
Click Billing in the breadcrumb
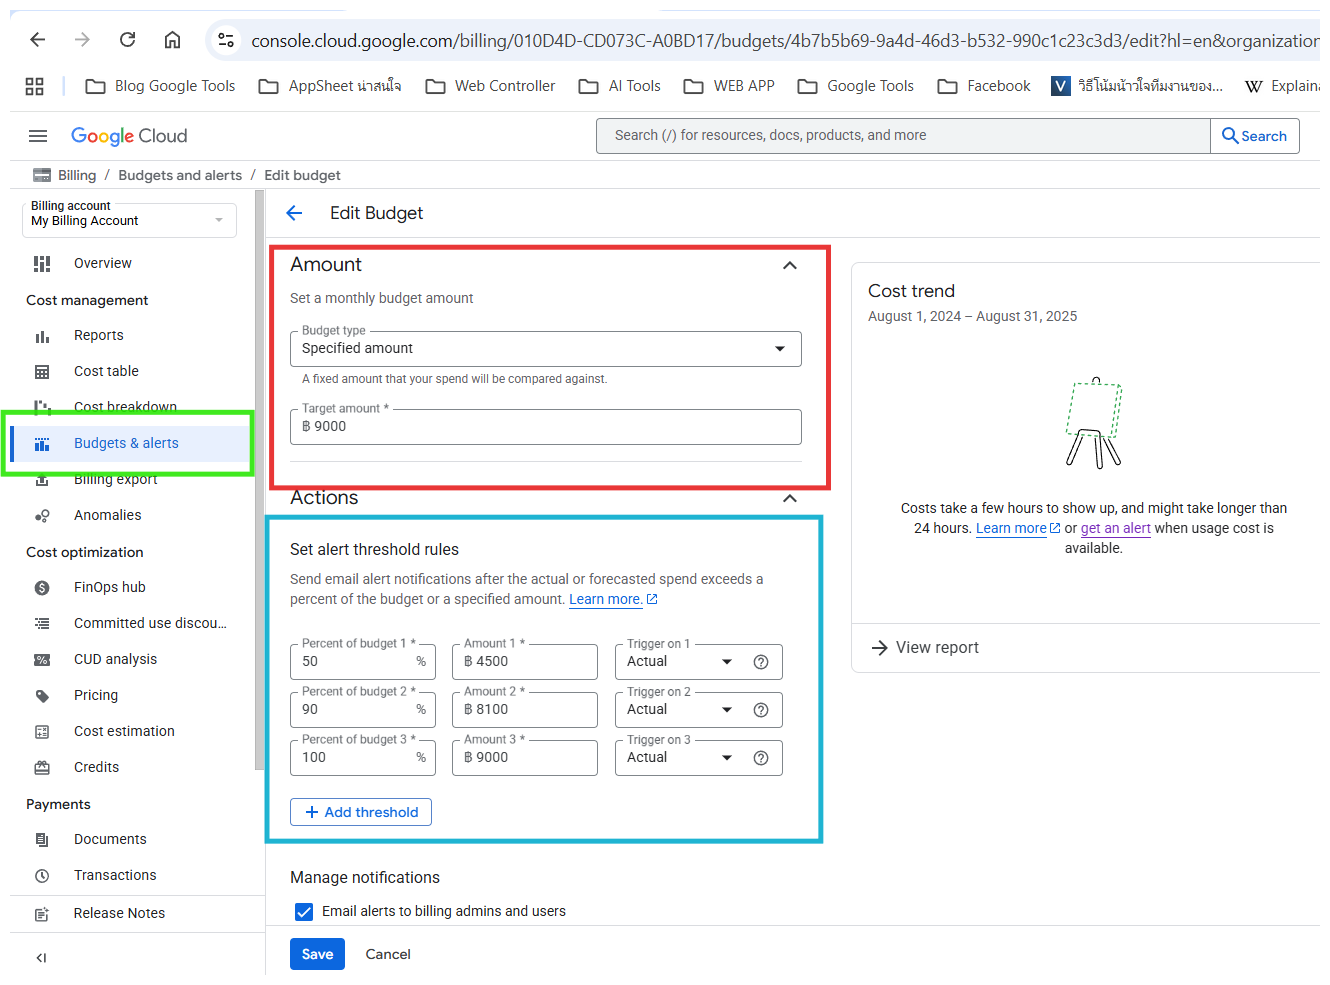click(x=77, y=176)
